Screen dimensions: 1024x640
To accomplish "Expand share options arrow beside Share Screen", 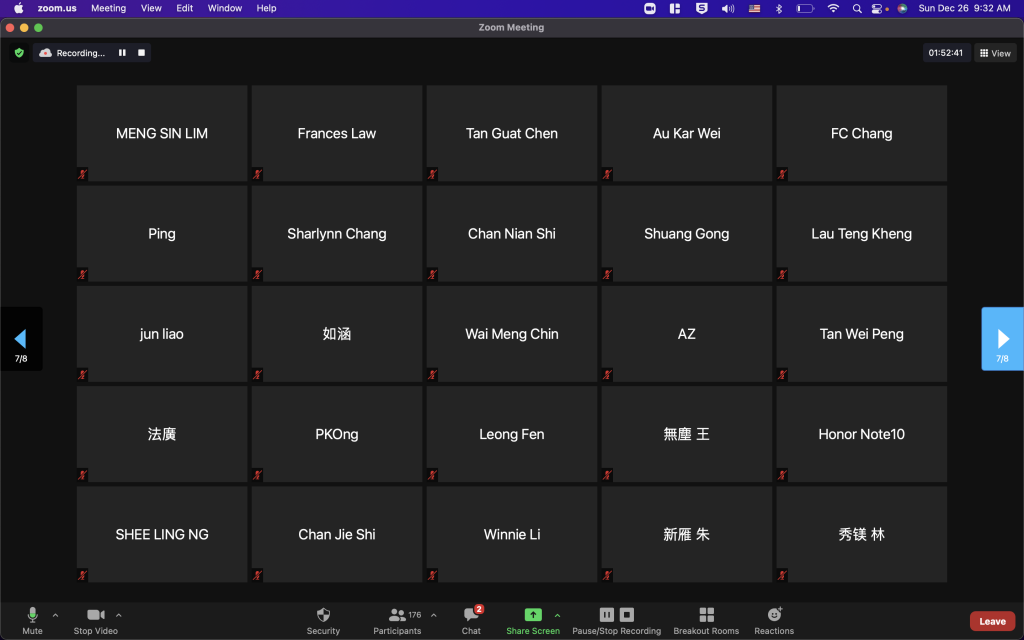I will (x=557, y=615).
